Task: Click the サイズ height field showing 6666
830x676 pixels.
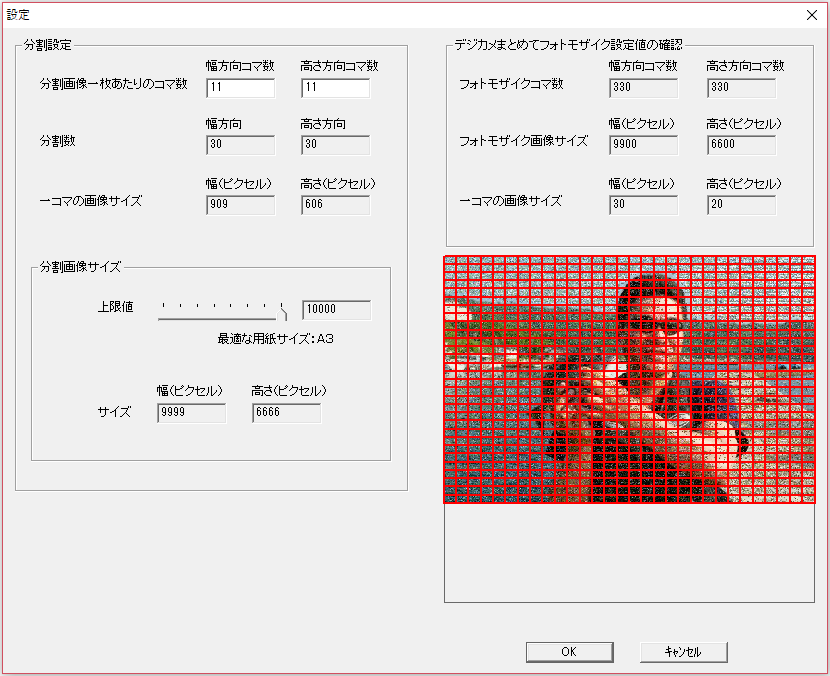Action: [x=286, y=413]
